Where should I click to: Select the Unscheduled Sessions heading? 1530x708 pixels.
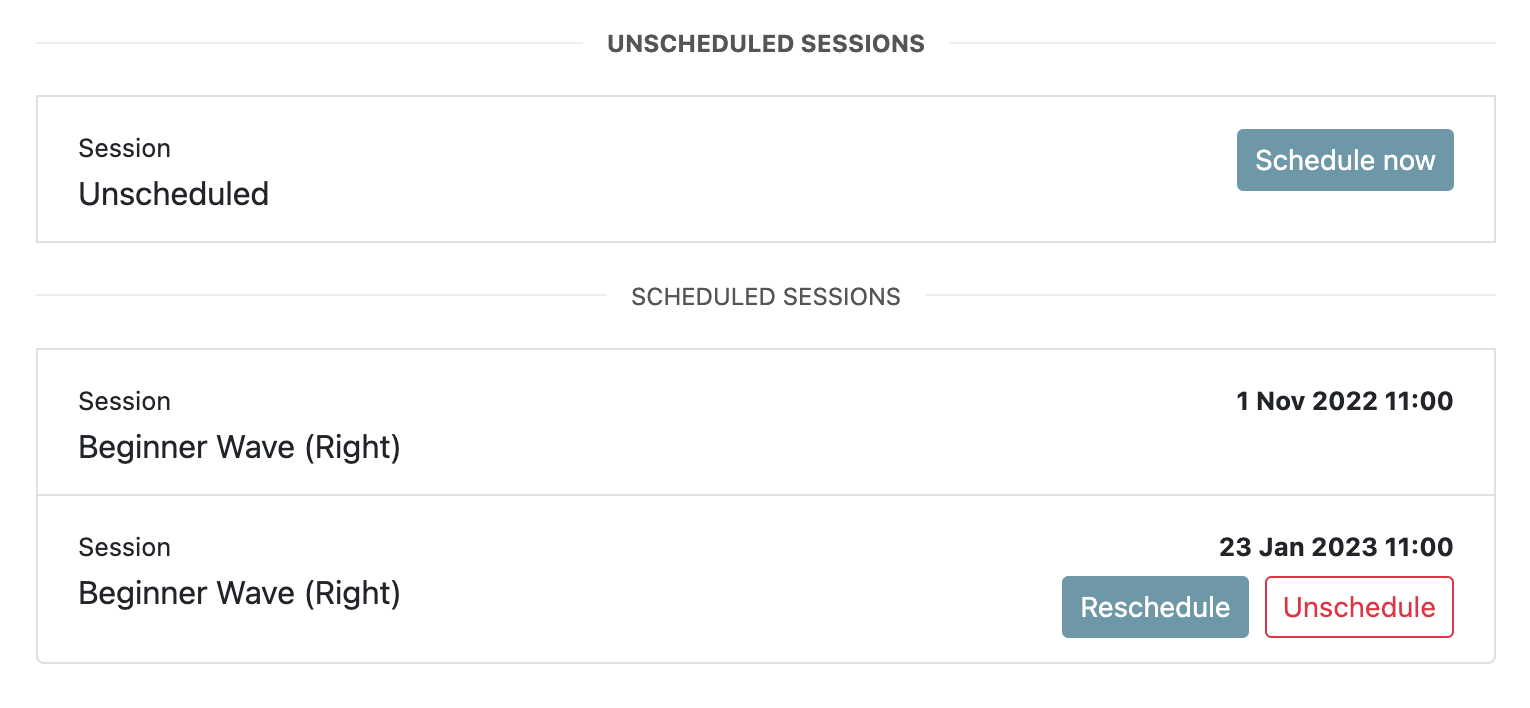[x=766, y=44]
